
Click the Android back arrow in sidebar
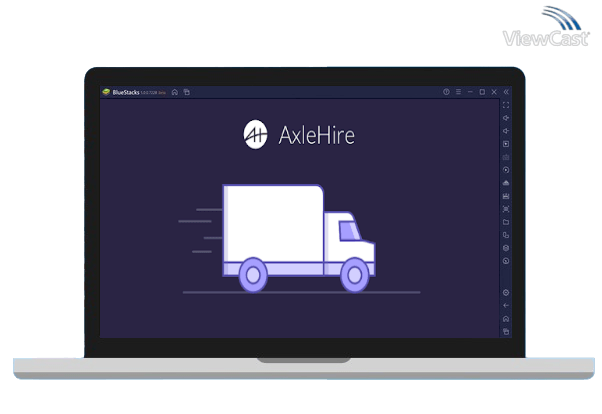(506, 306)
